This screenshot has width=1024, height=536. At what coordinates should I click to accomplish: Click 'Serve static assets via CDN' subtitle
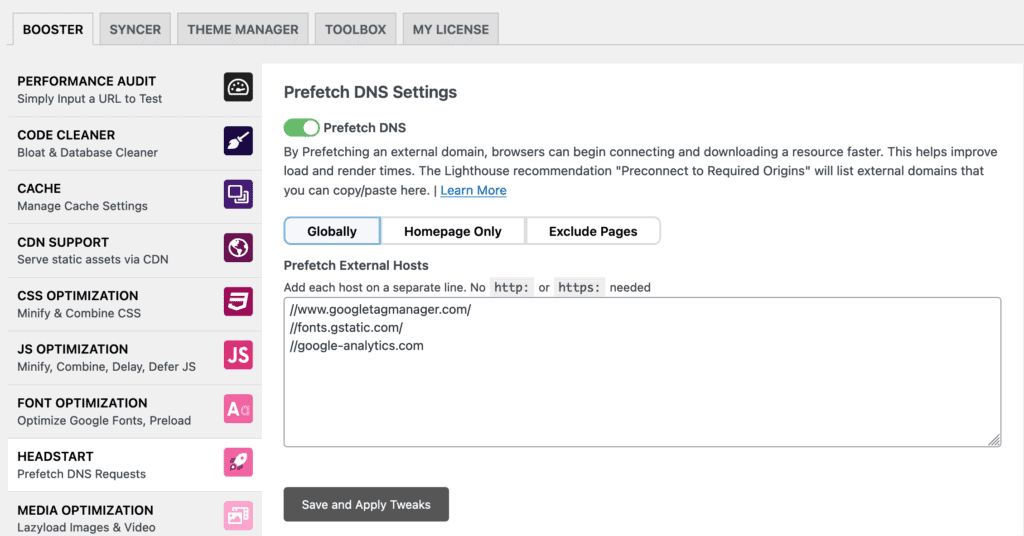(93, 260)
